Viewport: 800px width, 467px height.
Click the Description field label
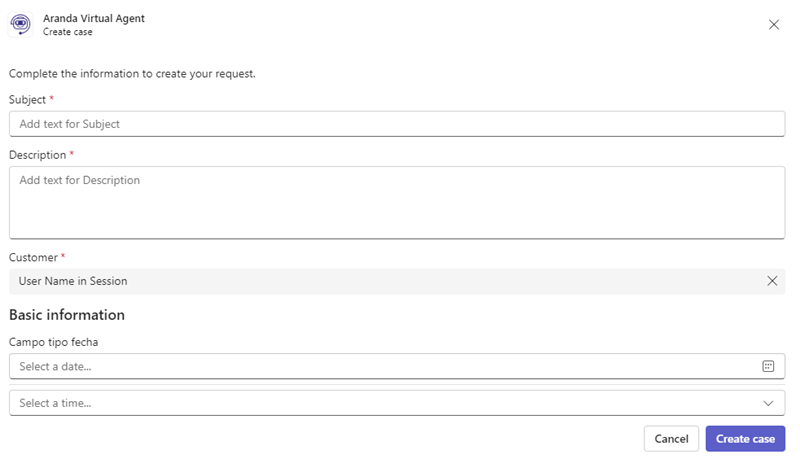click(x=38, y=155)
